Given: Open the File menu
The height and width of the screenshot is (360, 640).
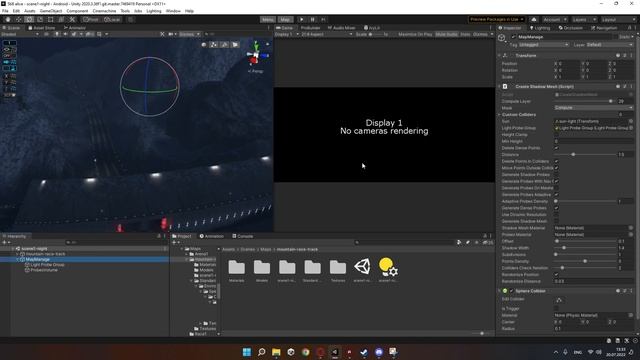Looking at the screenshot, I should 5,11.
